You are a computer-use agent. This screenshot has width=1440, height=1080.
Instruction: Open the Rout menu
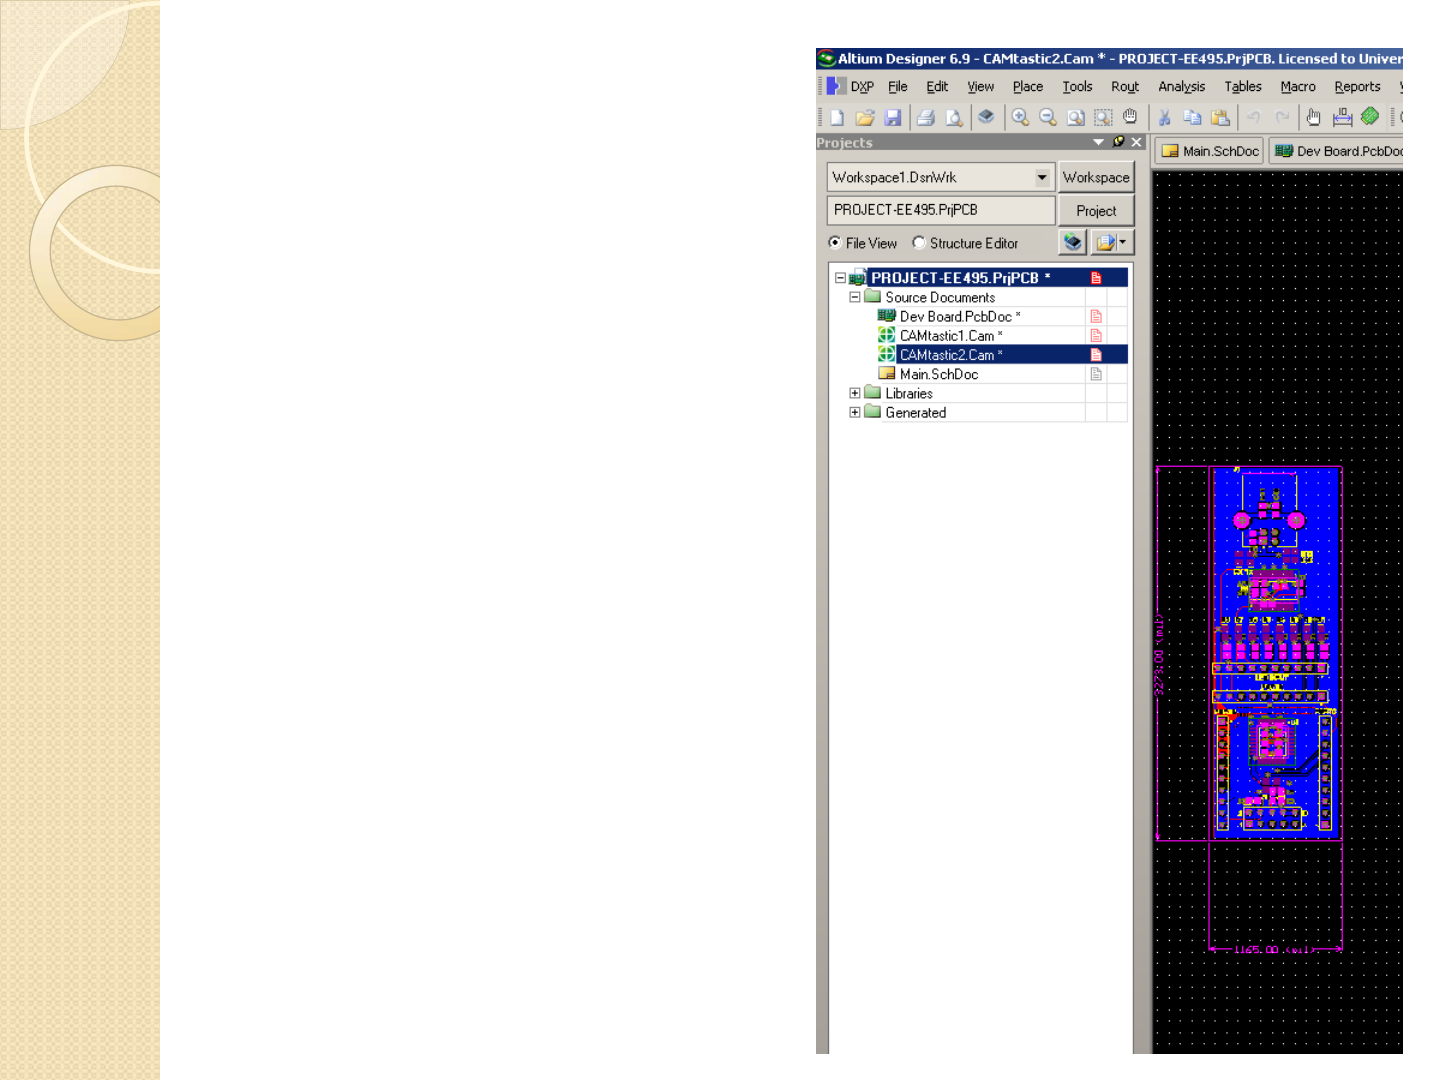tap(1125, 87)
